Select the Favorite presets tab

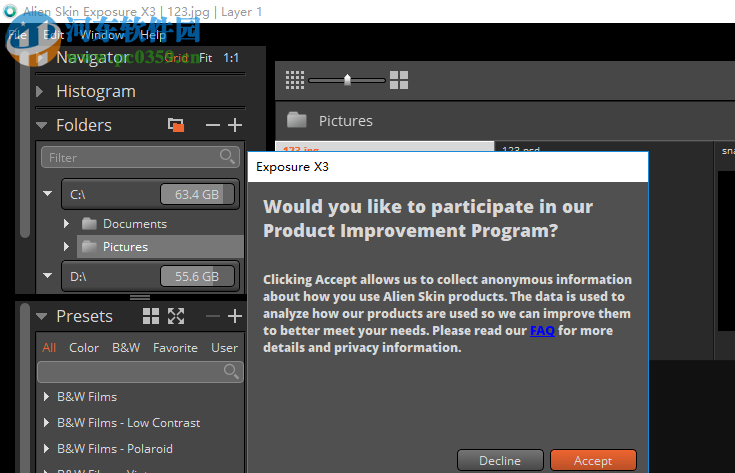175,348
